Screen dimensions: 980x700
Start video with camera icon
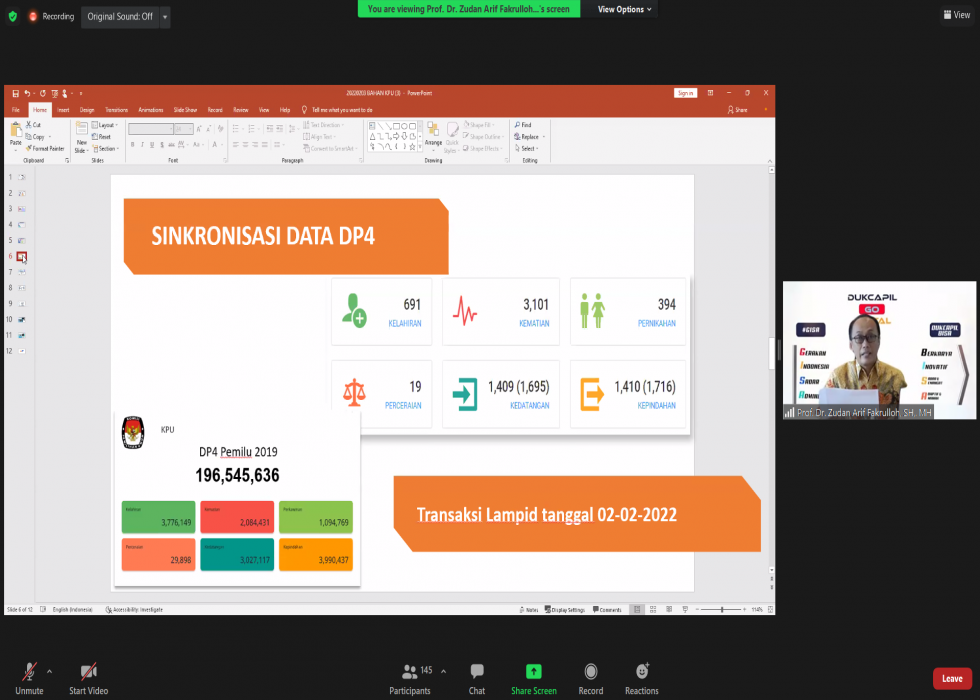click(x=89, y=671)
